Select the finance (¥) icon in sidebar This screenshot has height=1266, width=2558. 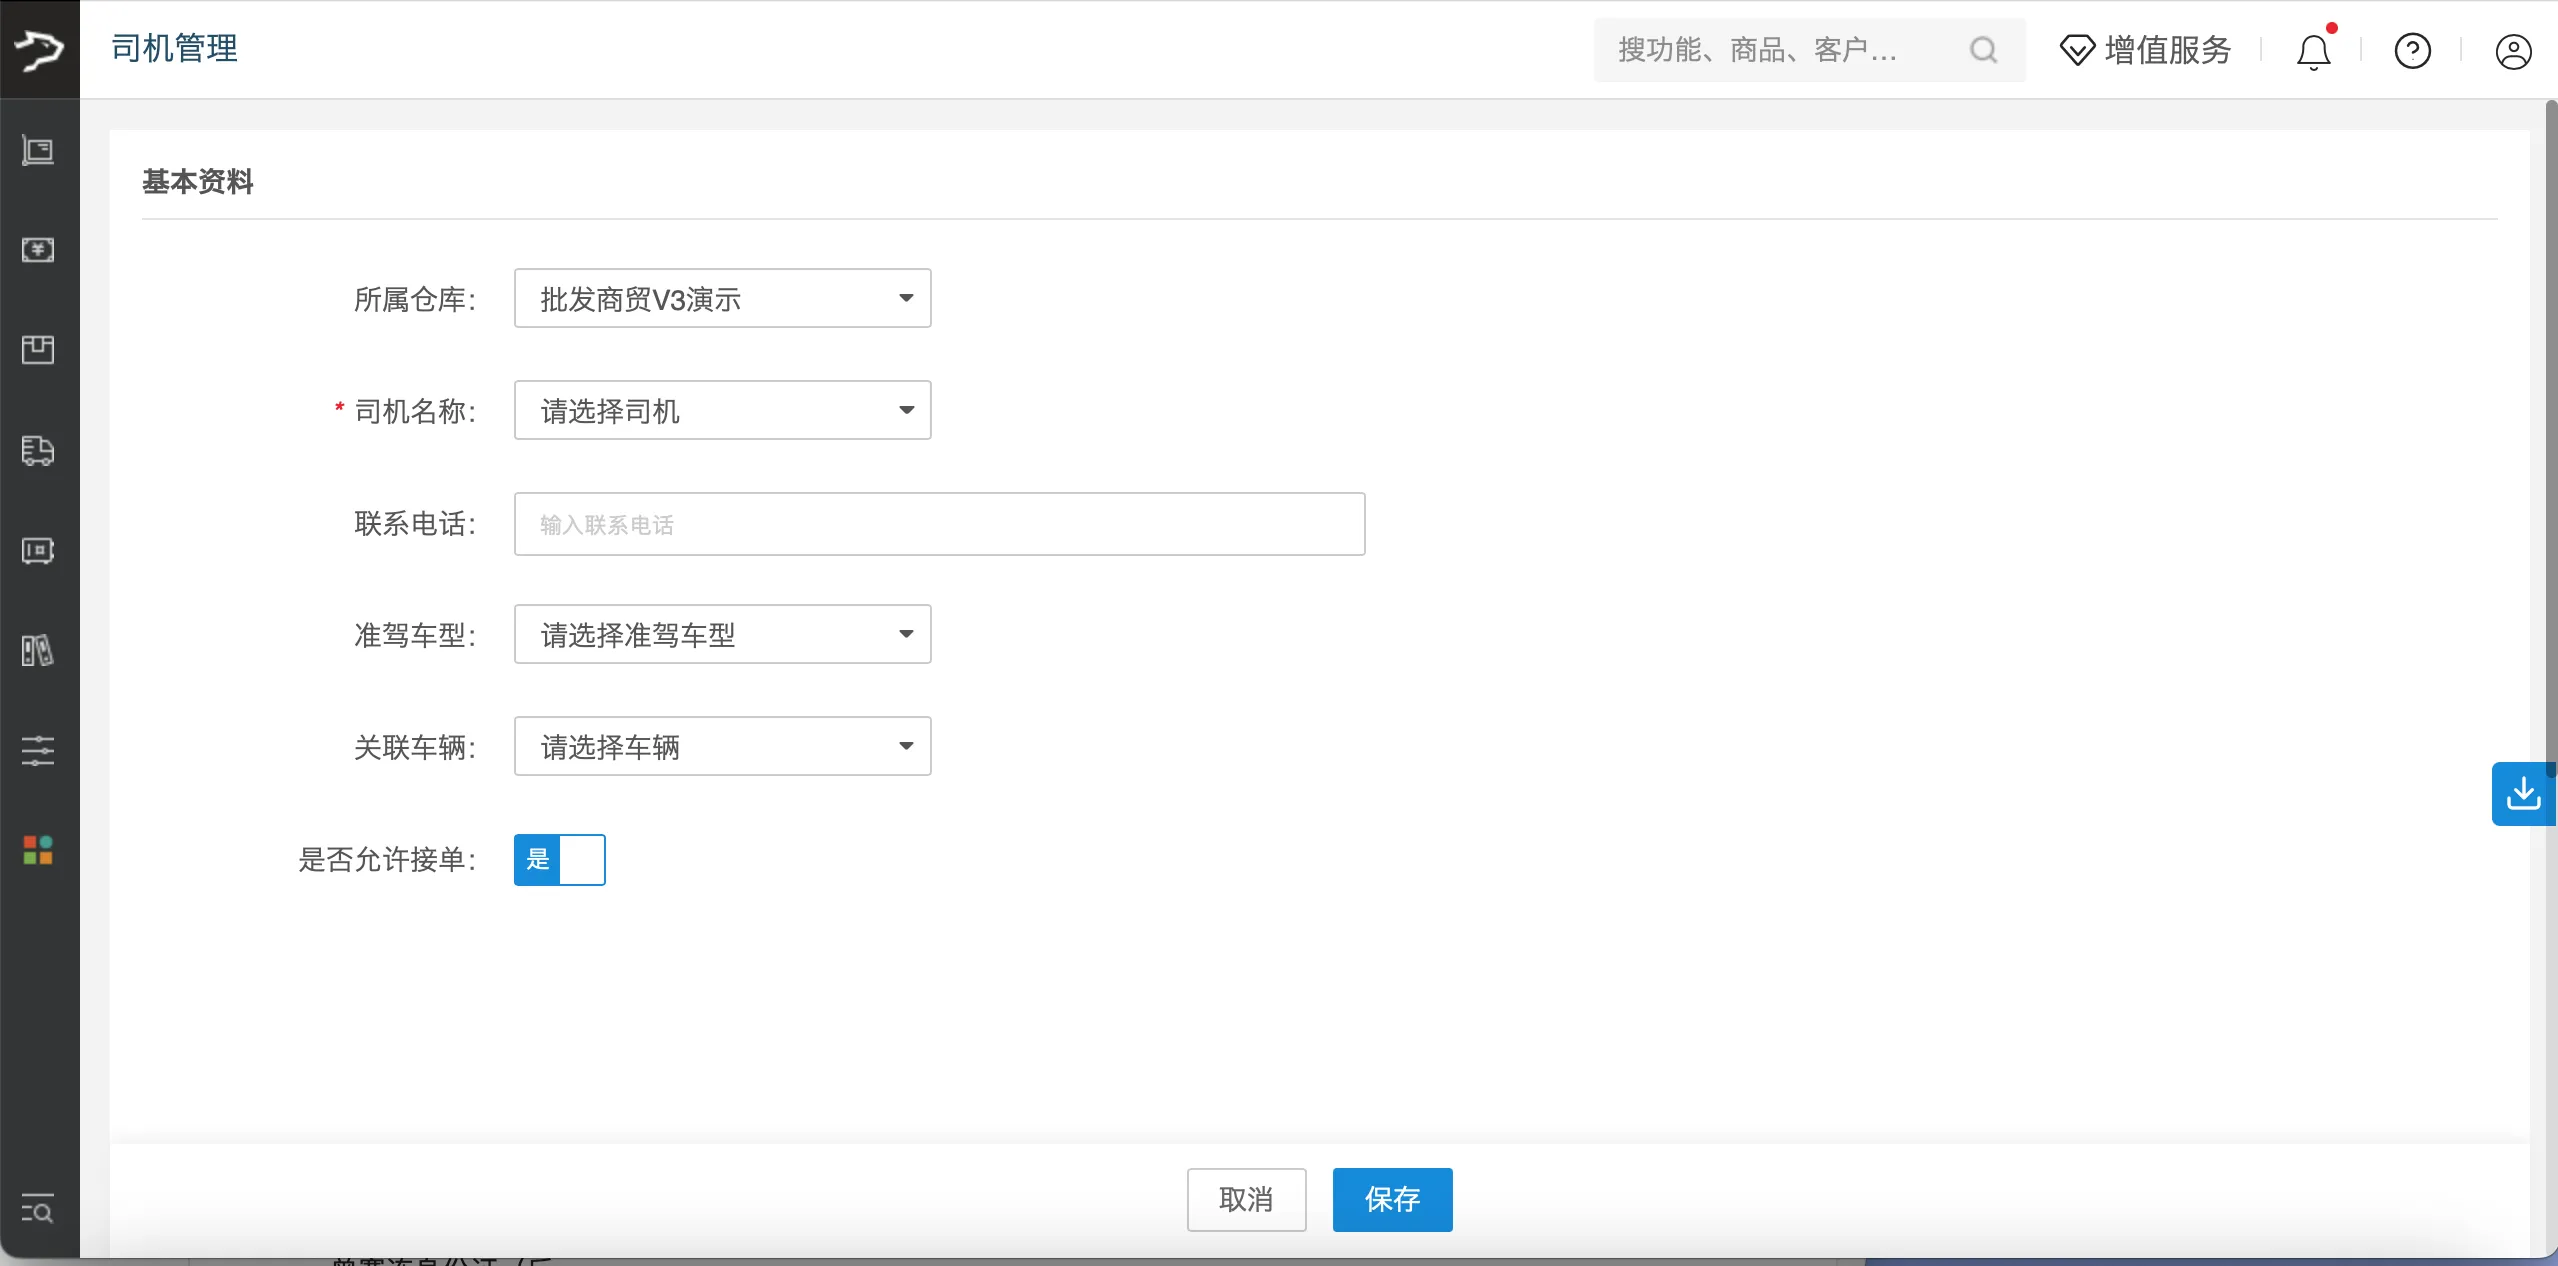(x=37, y=250)
